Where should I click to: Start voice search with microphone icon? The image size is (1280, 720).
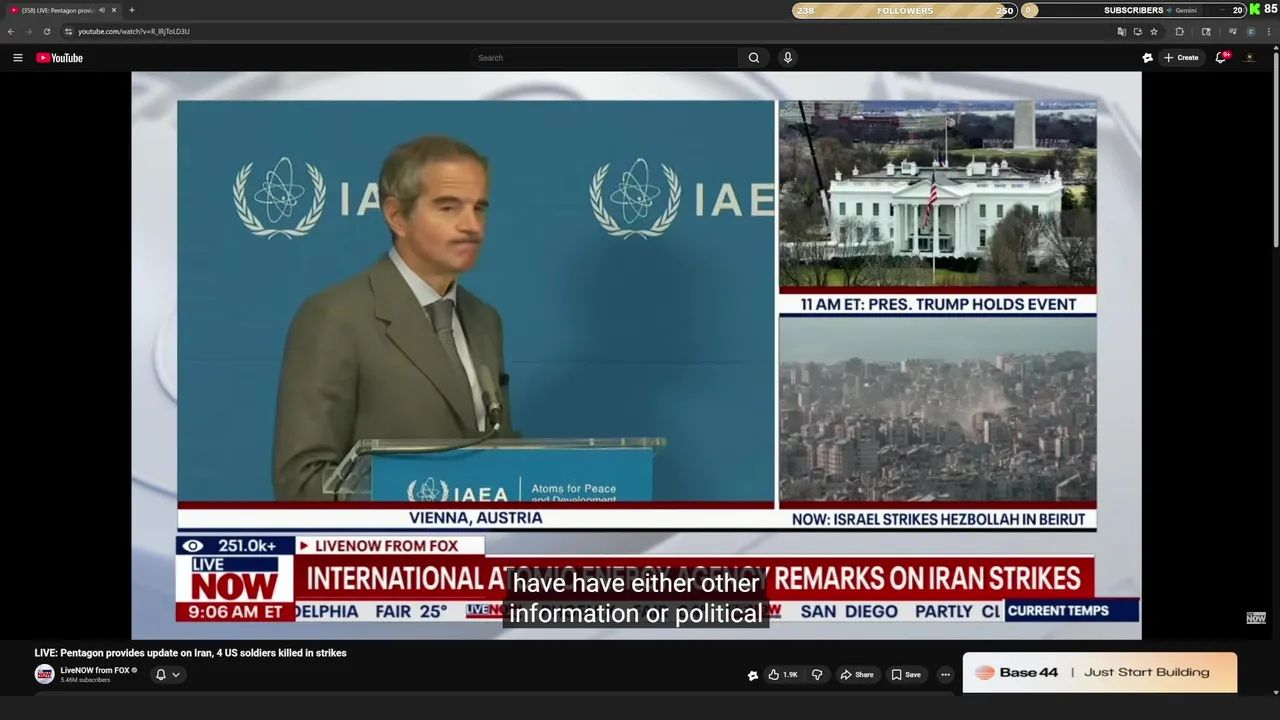[x=788, y=58]
